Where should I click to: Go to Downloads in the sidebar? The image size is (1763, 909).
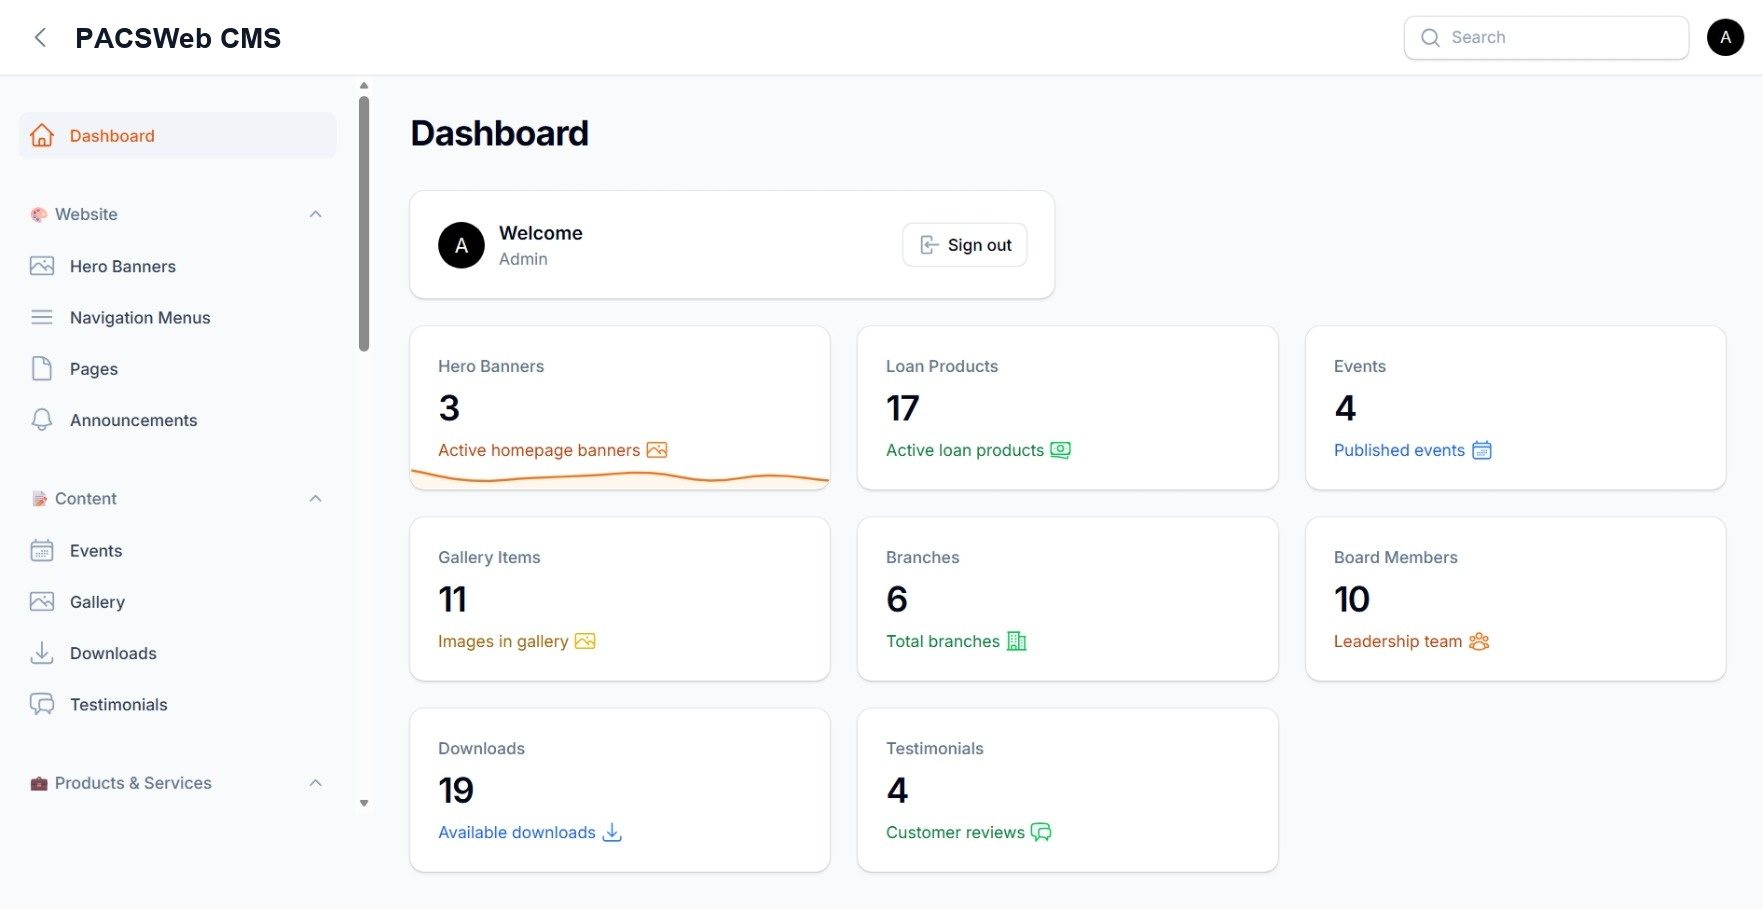coord(177,653)
